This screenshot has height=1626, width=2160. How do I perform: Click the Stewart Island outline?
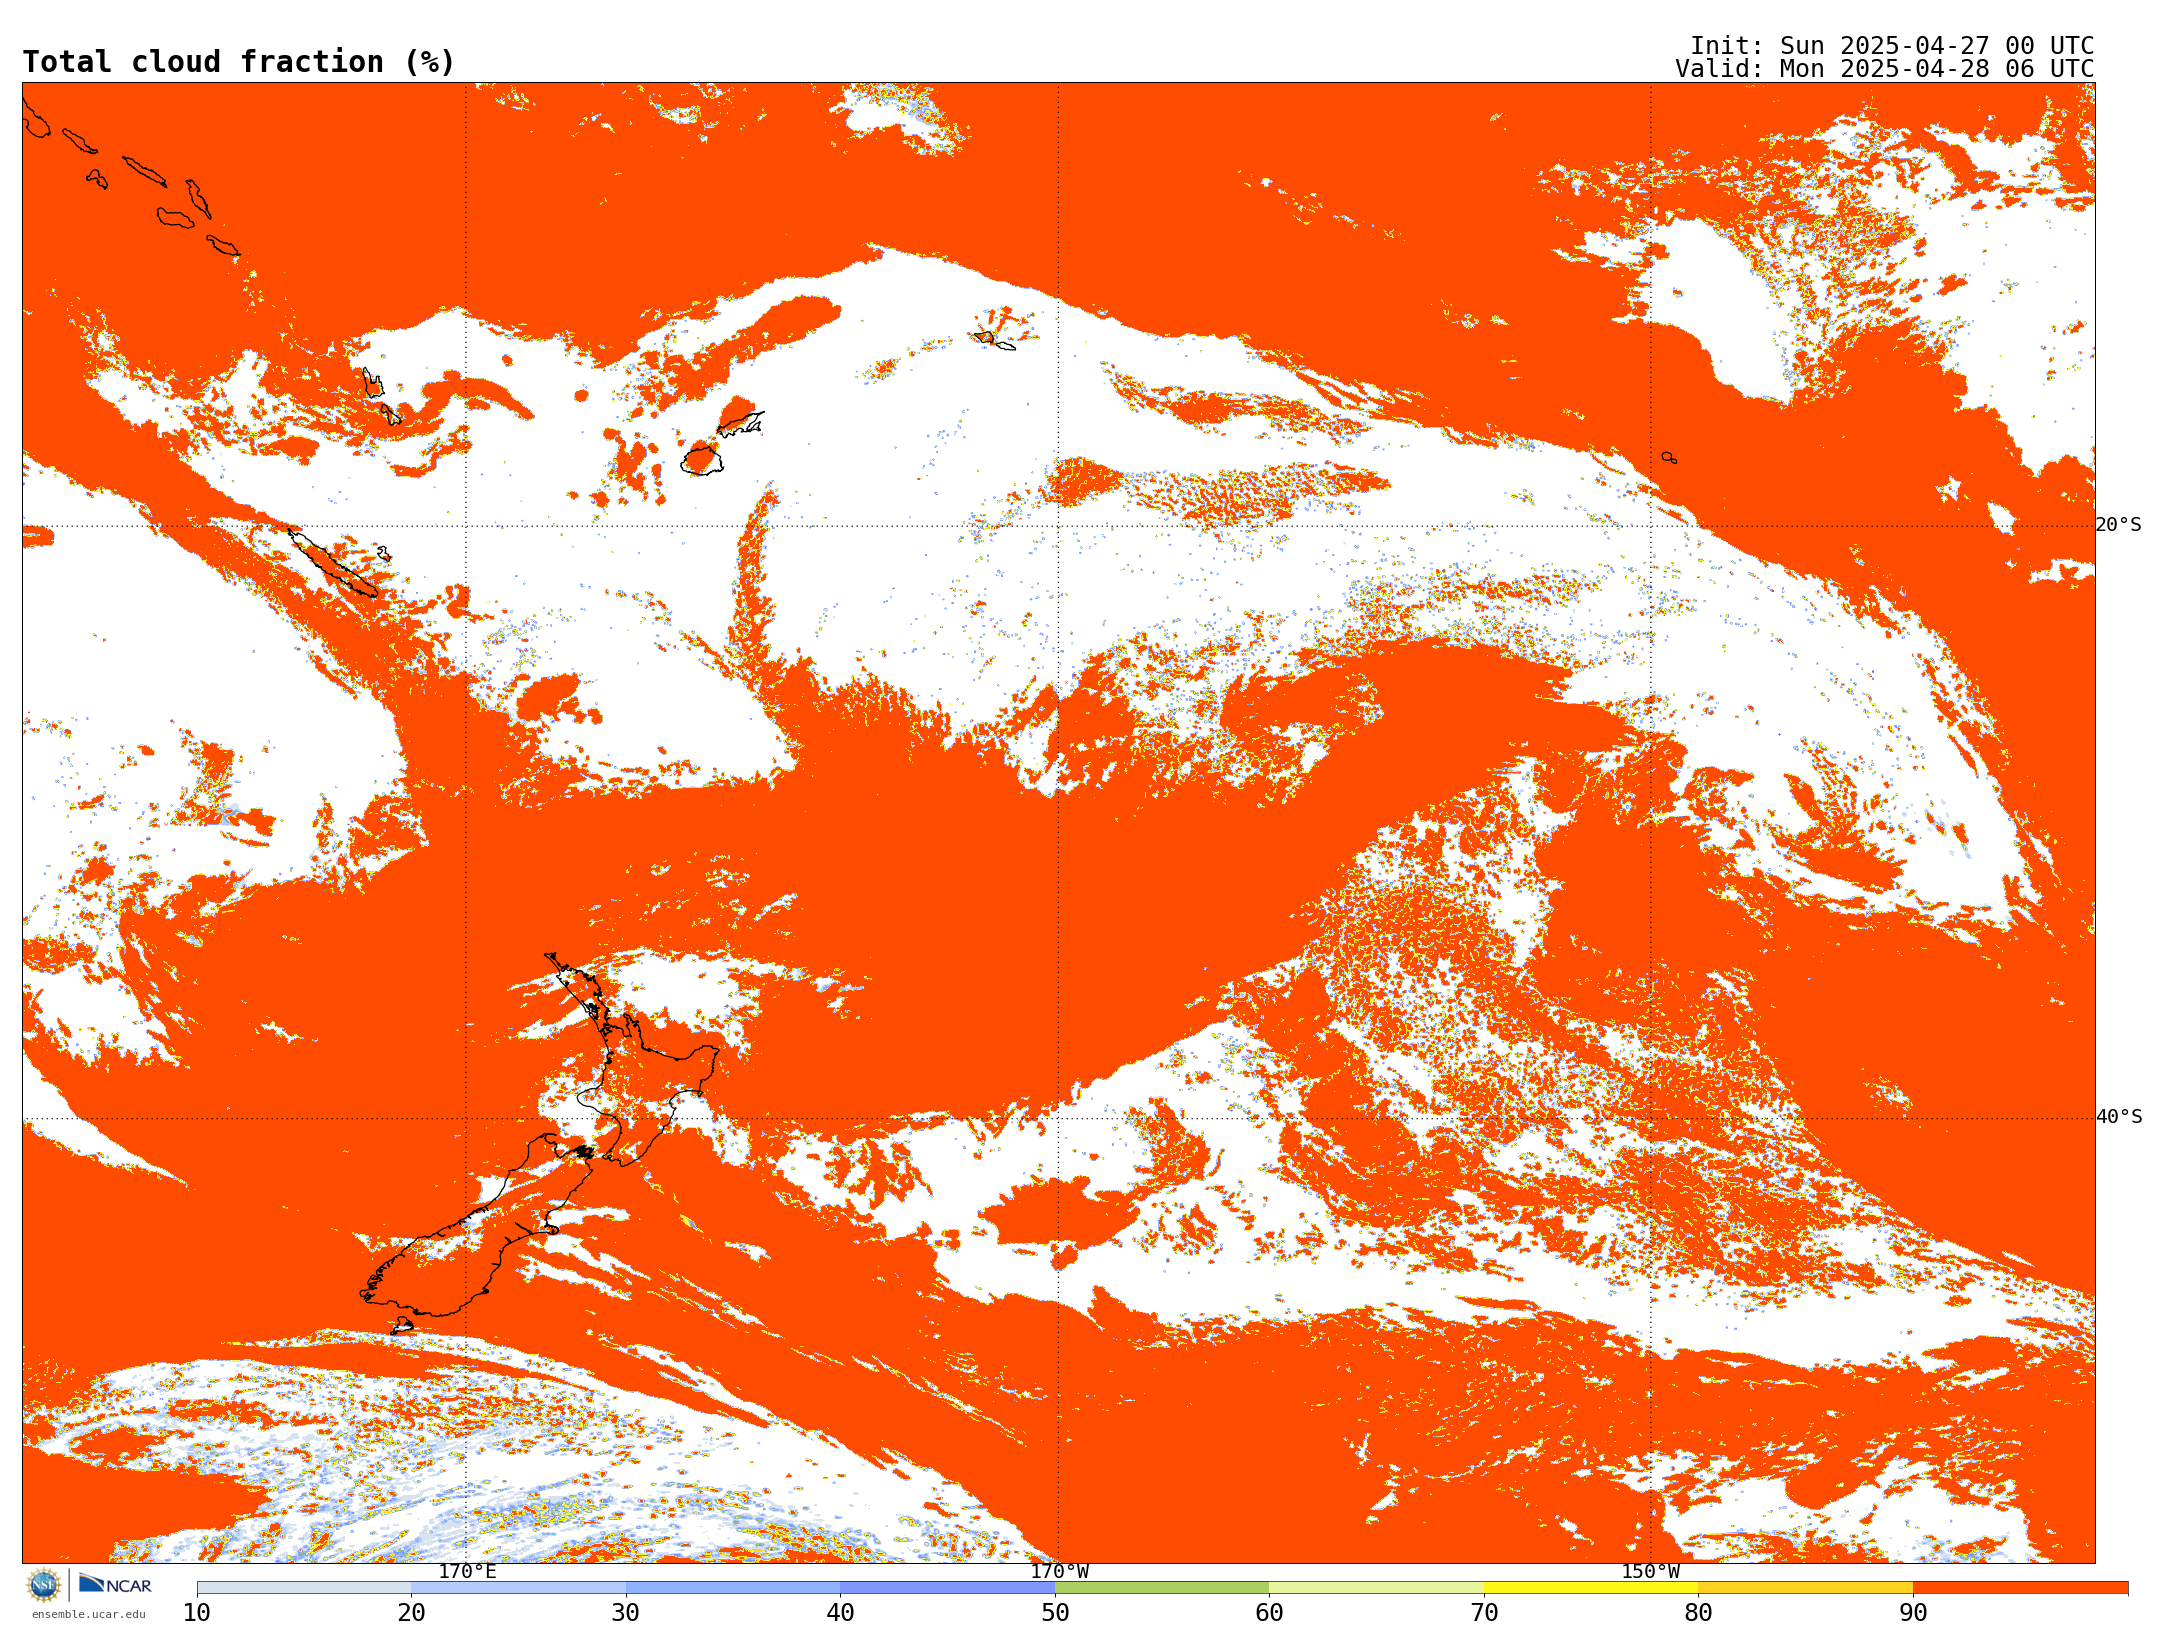click(x=402, y=1326)
